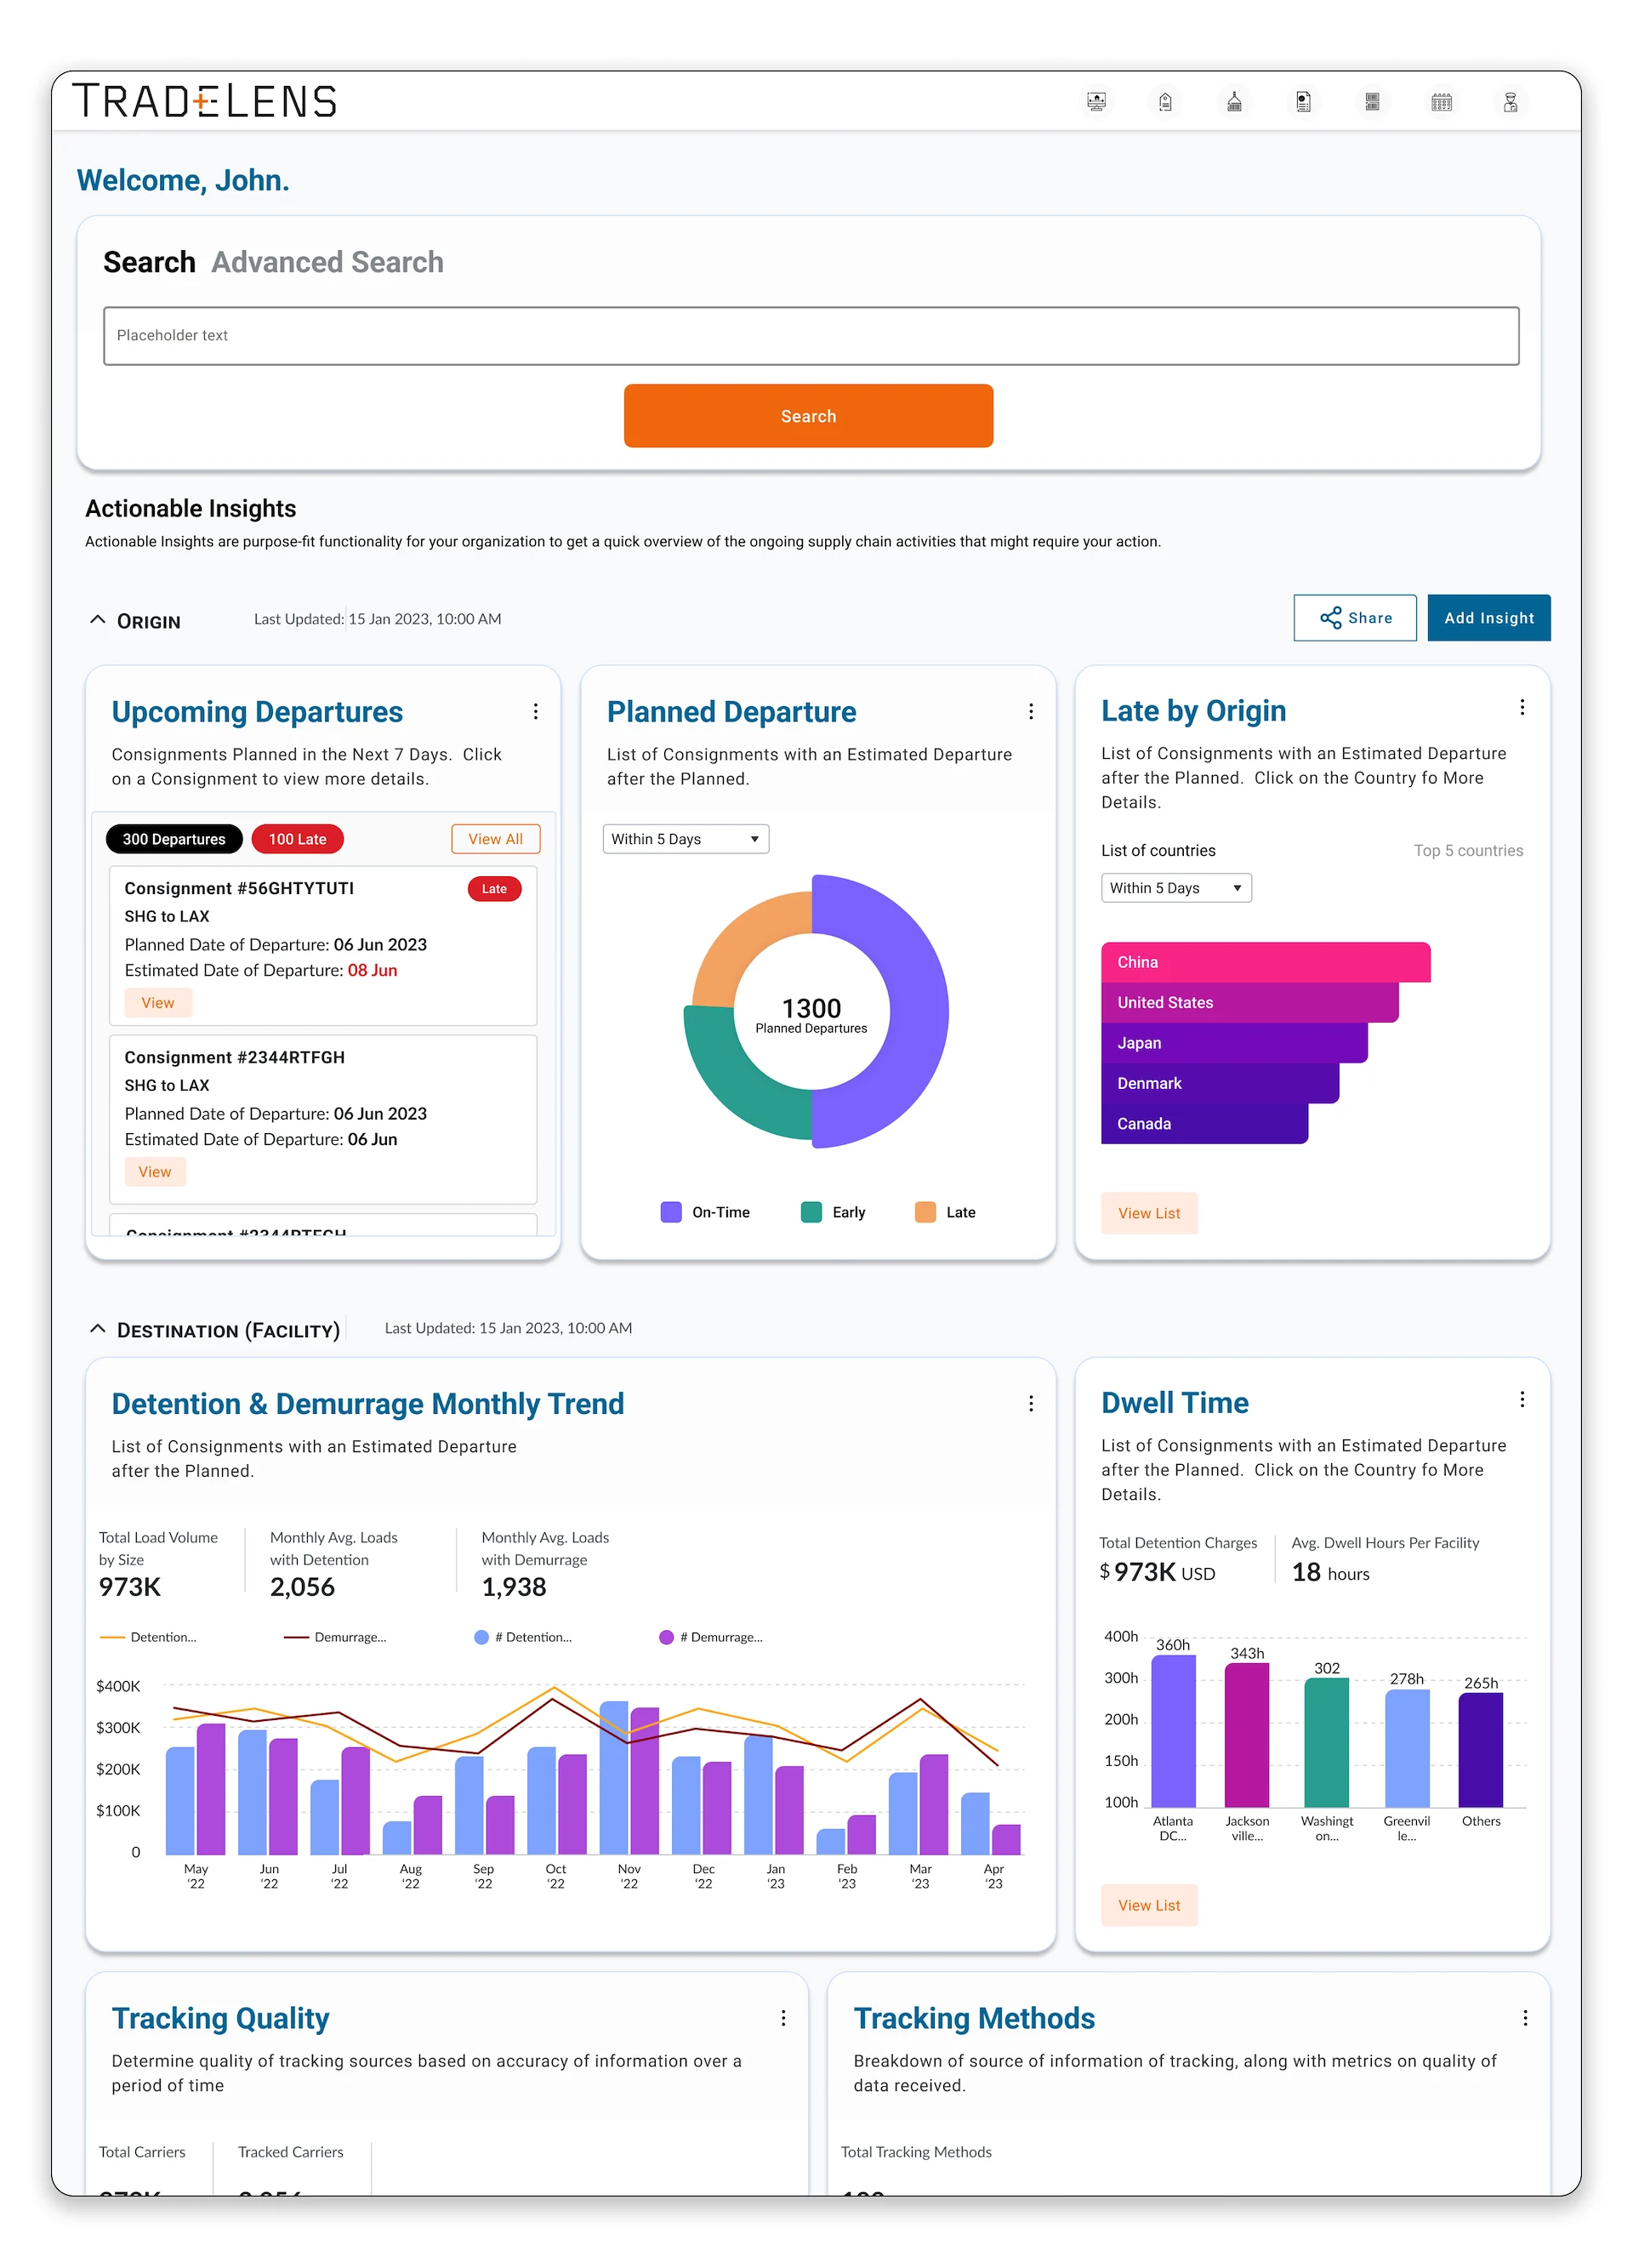The height and width of the screenshot is (2268, 1633).
Task: View consignment #2344RTFGH details
Action: 155,1172
